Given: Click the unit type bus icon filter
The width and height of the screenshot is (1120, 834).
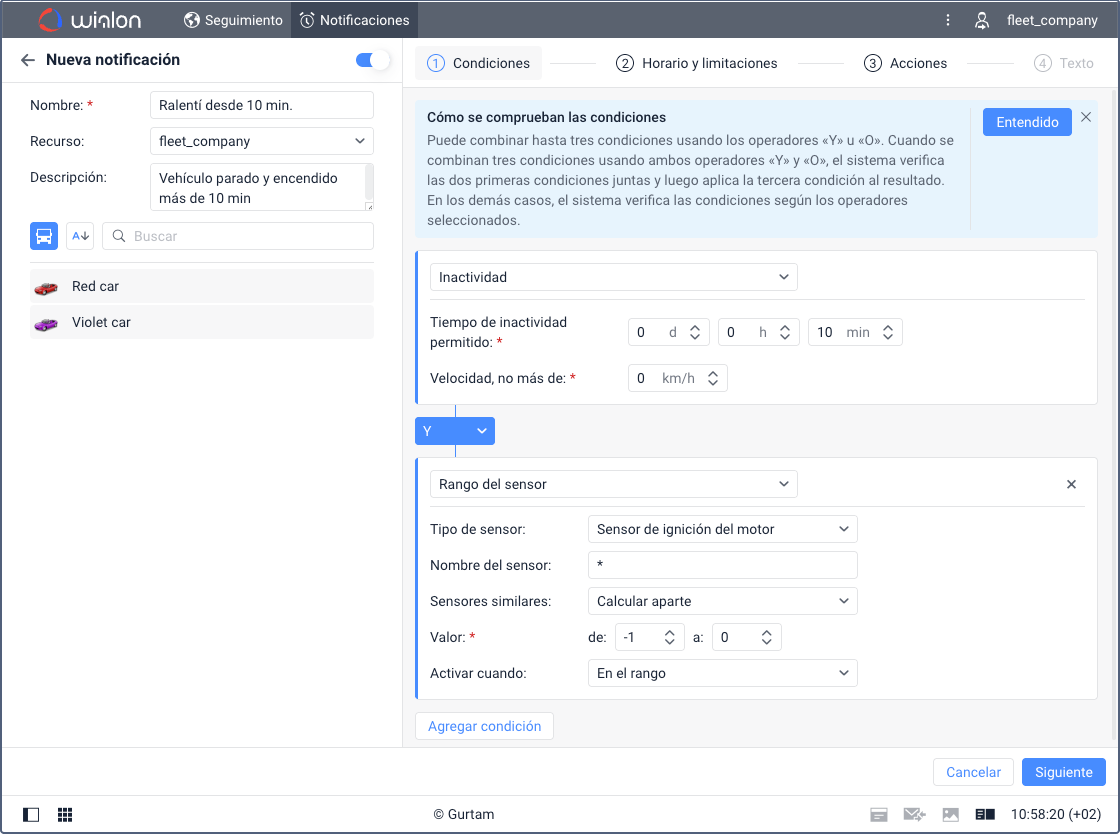Looking at the screenshot, I should [x=44, y=236].
